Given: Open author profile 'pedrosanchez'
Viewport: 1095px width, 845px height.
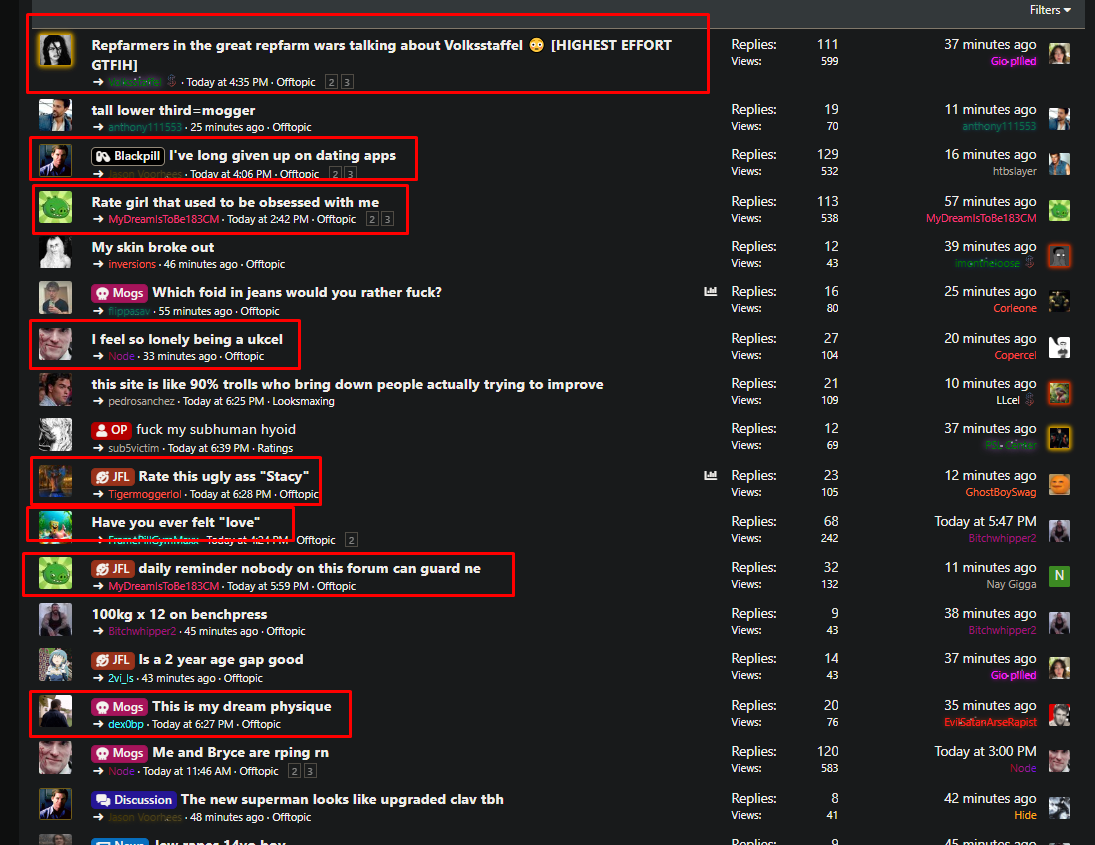Looking at the screenshot, I should point(141,401).
